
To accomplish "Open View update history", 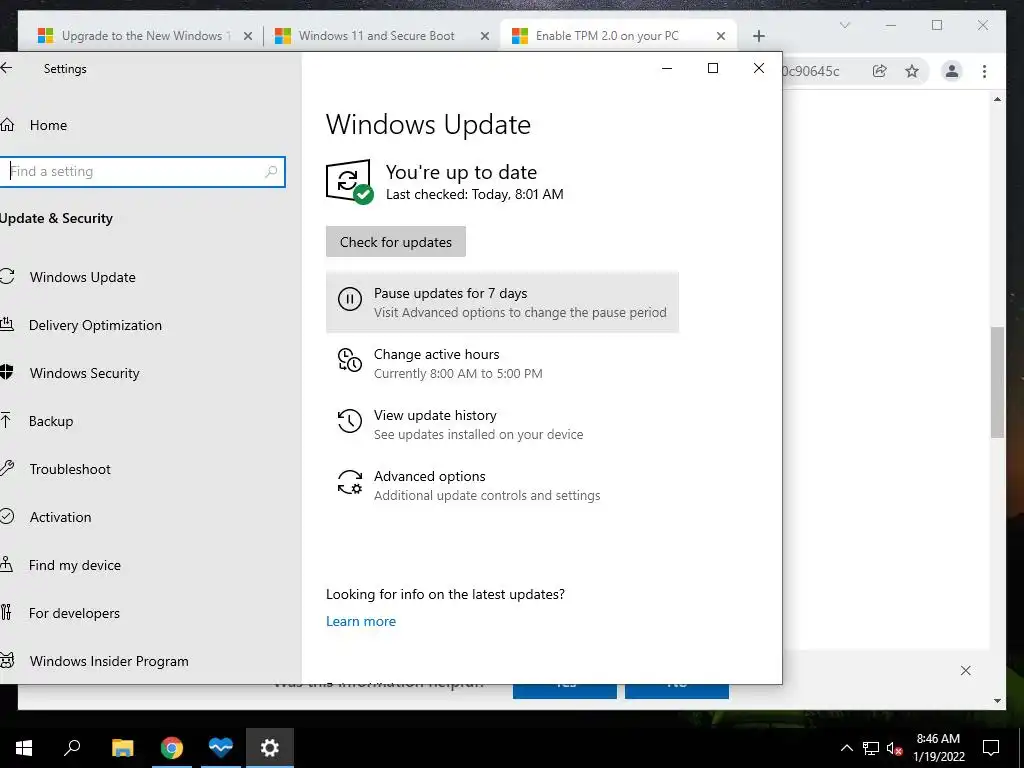I will [x=502, y=424].
